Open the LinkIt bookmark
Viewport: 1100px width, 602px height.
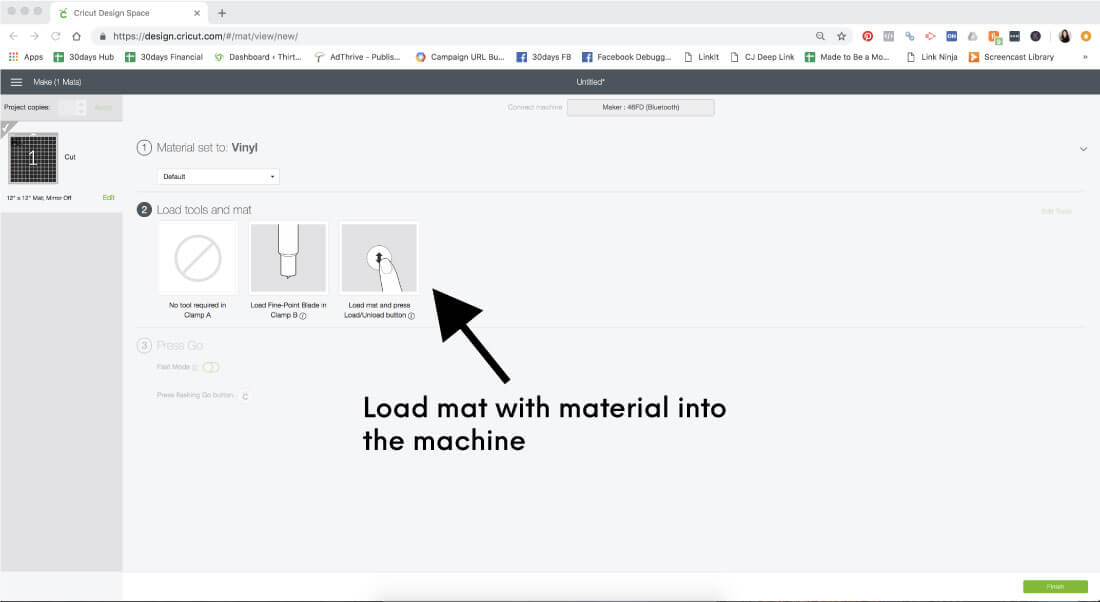point(702,57)
